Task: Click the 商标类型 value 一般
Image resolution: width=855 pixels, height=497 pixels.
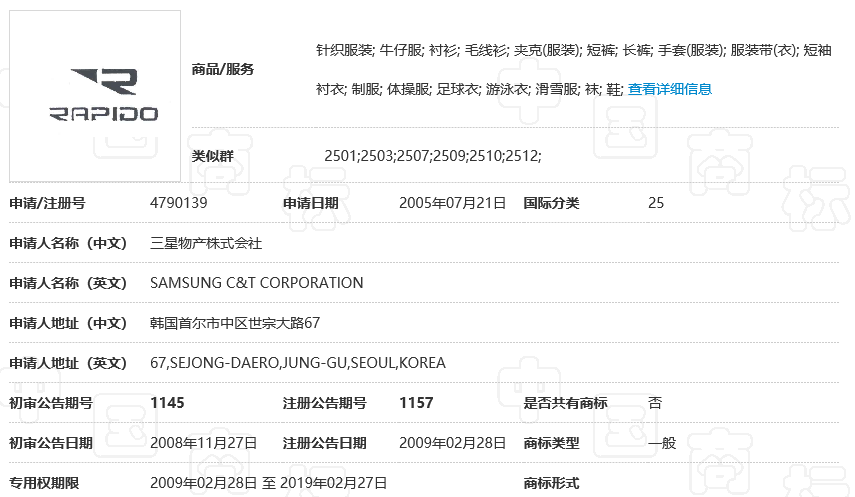Action: point(662,443)
